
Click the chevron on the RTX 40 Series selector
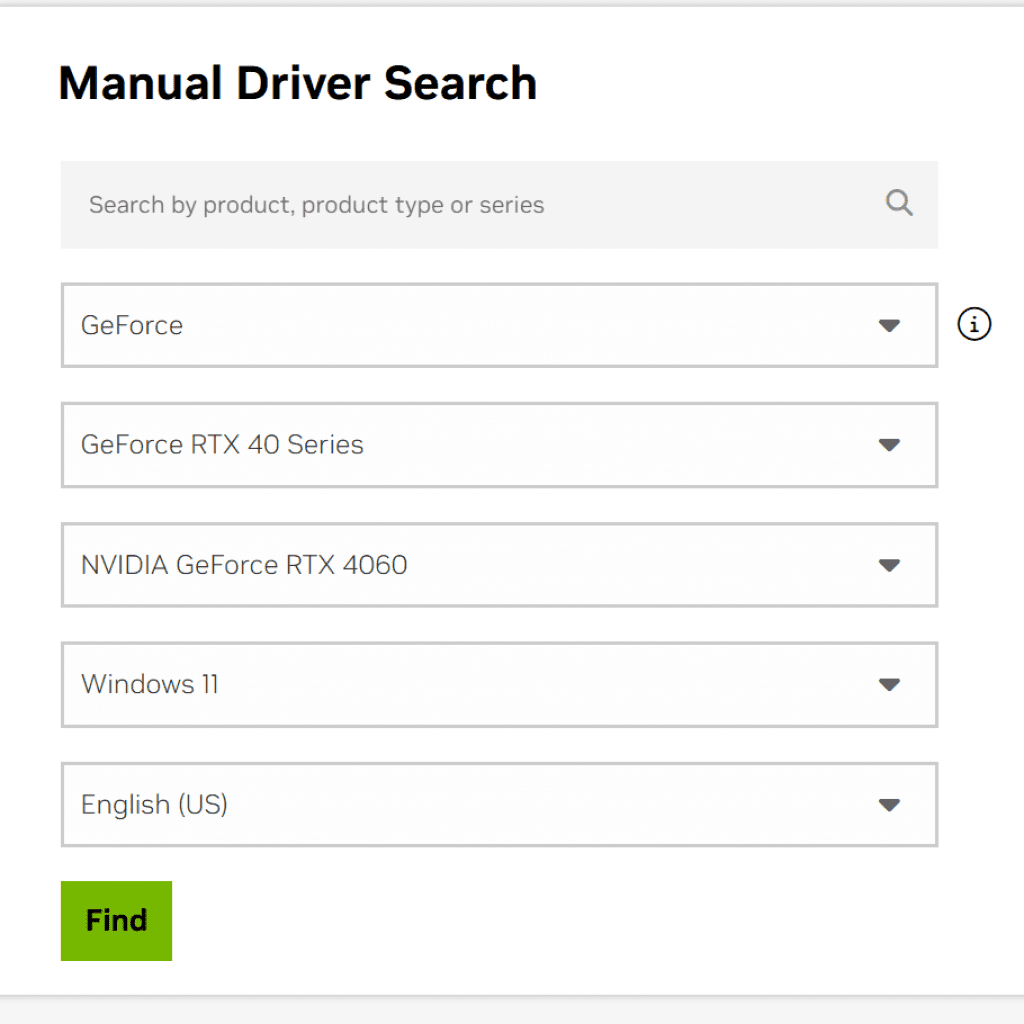click(x=889, y=445)
